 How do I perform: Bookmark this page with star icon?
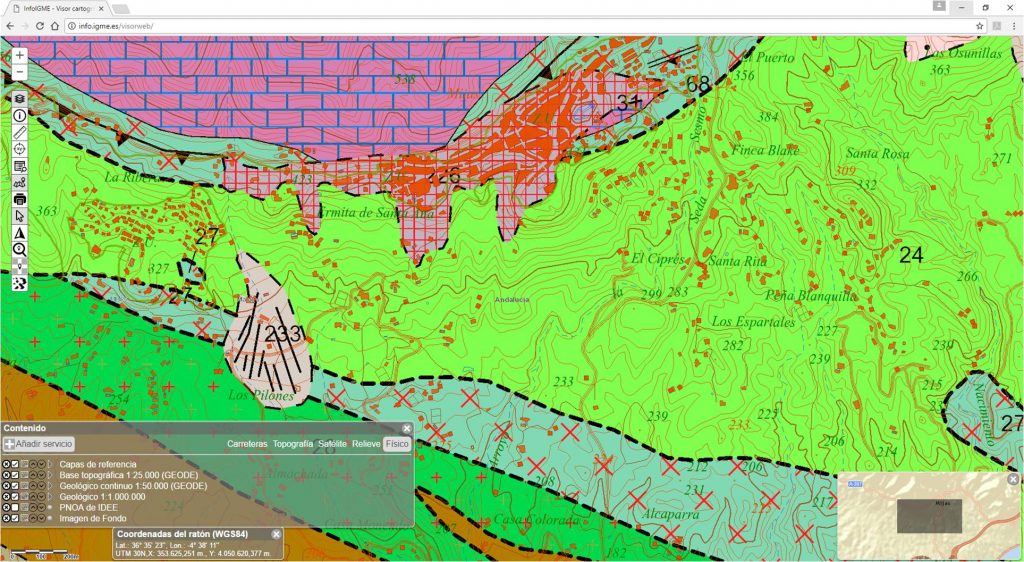pos(980,26)
